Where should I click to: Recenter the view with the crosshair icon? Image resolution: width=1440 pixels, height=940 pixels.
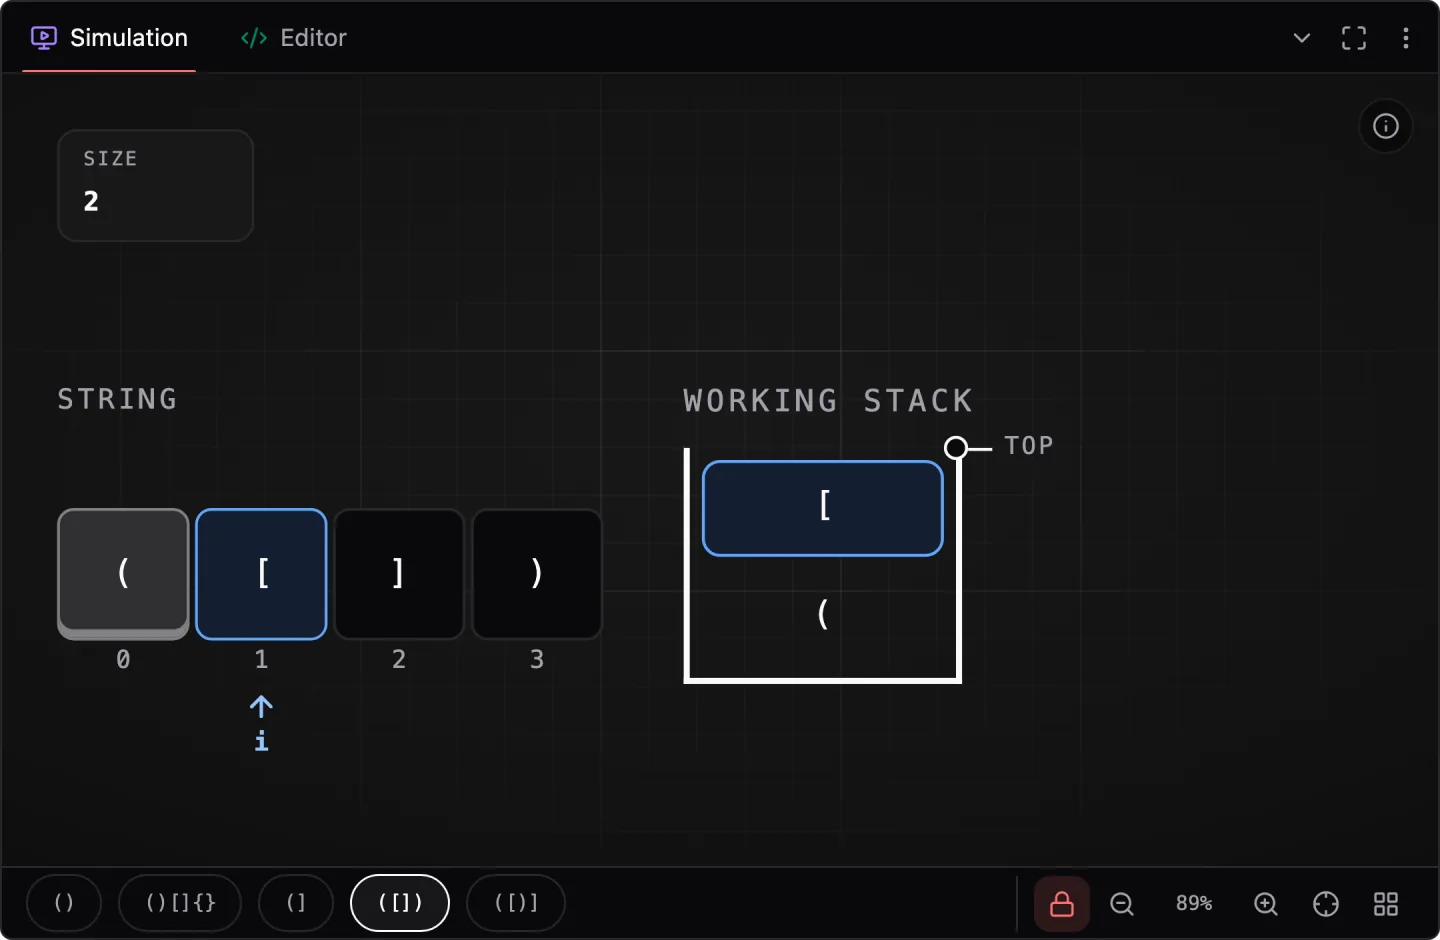[1326, 904]
